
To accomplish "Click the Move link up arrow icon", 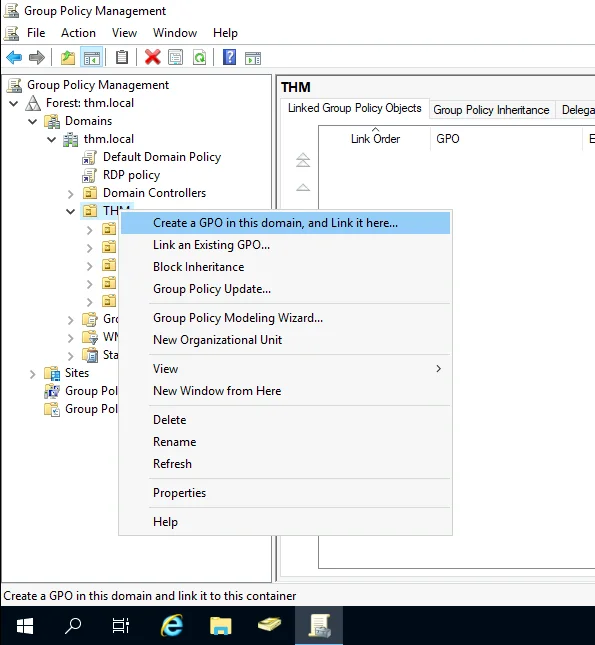I will coord(303,188).
